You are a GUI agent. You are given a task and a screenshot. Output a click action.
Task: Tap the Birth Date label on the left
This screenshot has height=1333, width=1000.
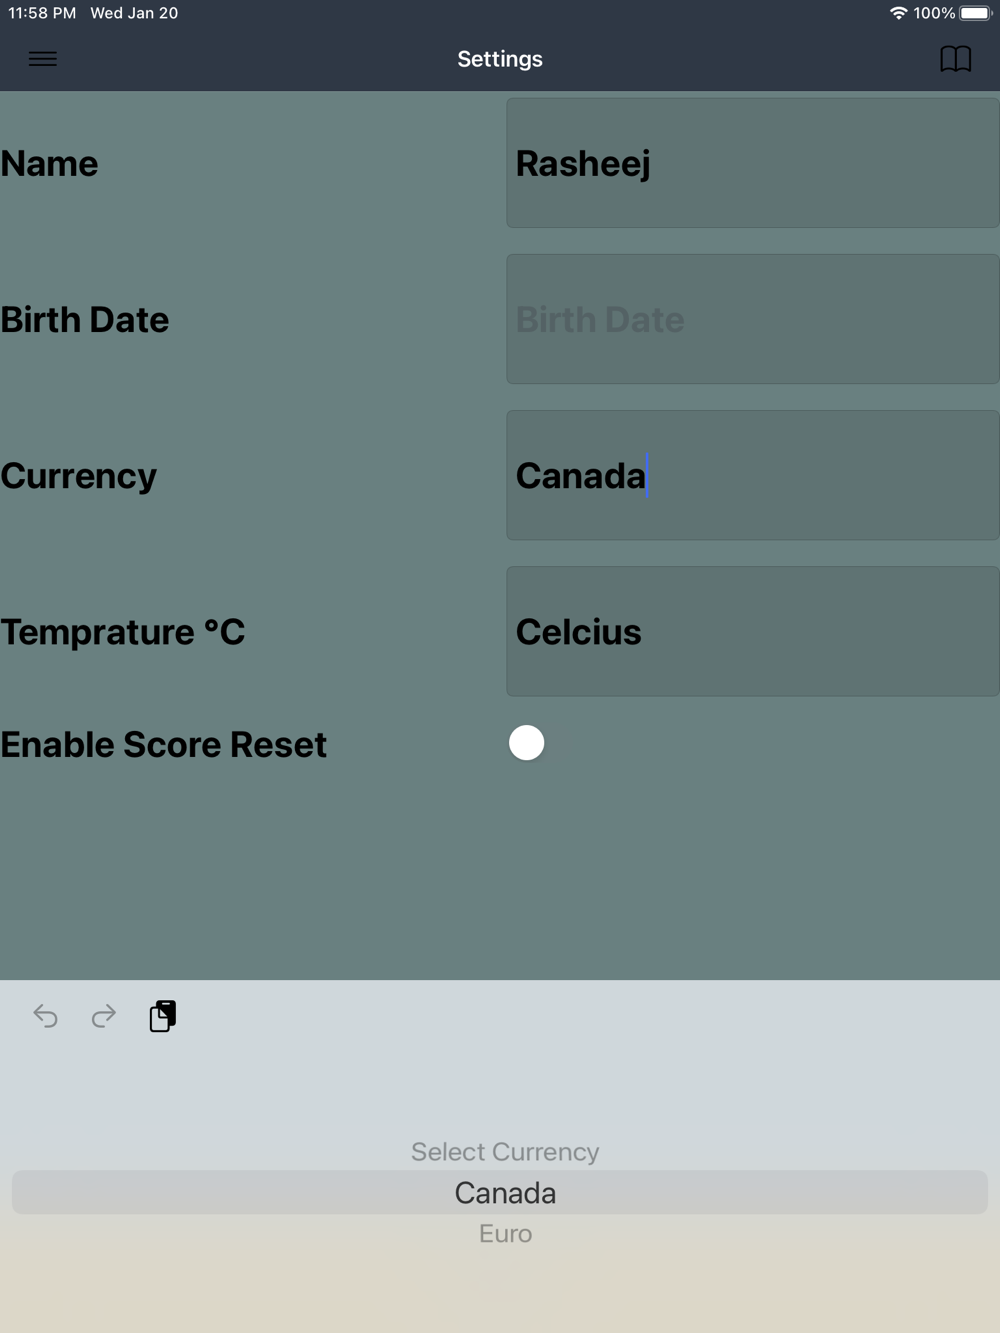coord(85,319)
